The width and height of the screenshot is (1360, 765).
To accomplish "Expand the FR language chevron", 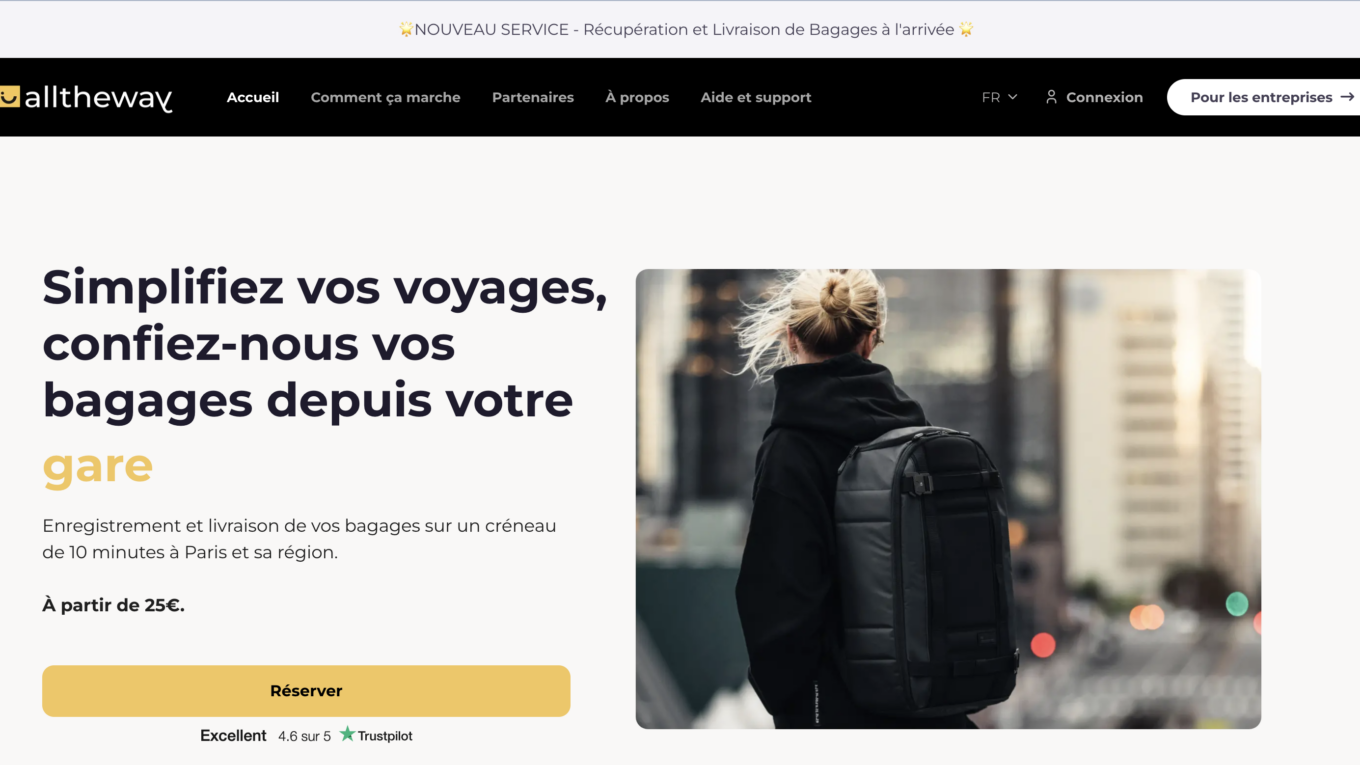I will click(1012, 97).
